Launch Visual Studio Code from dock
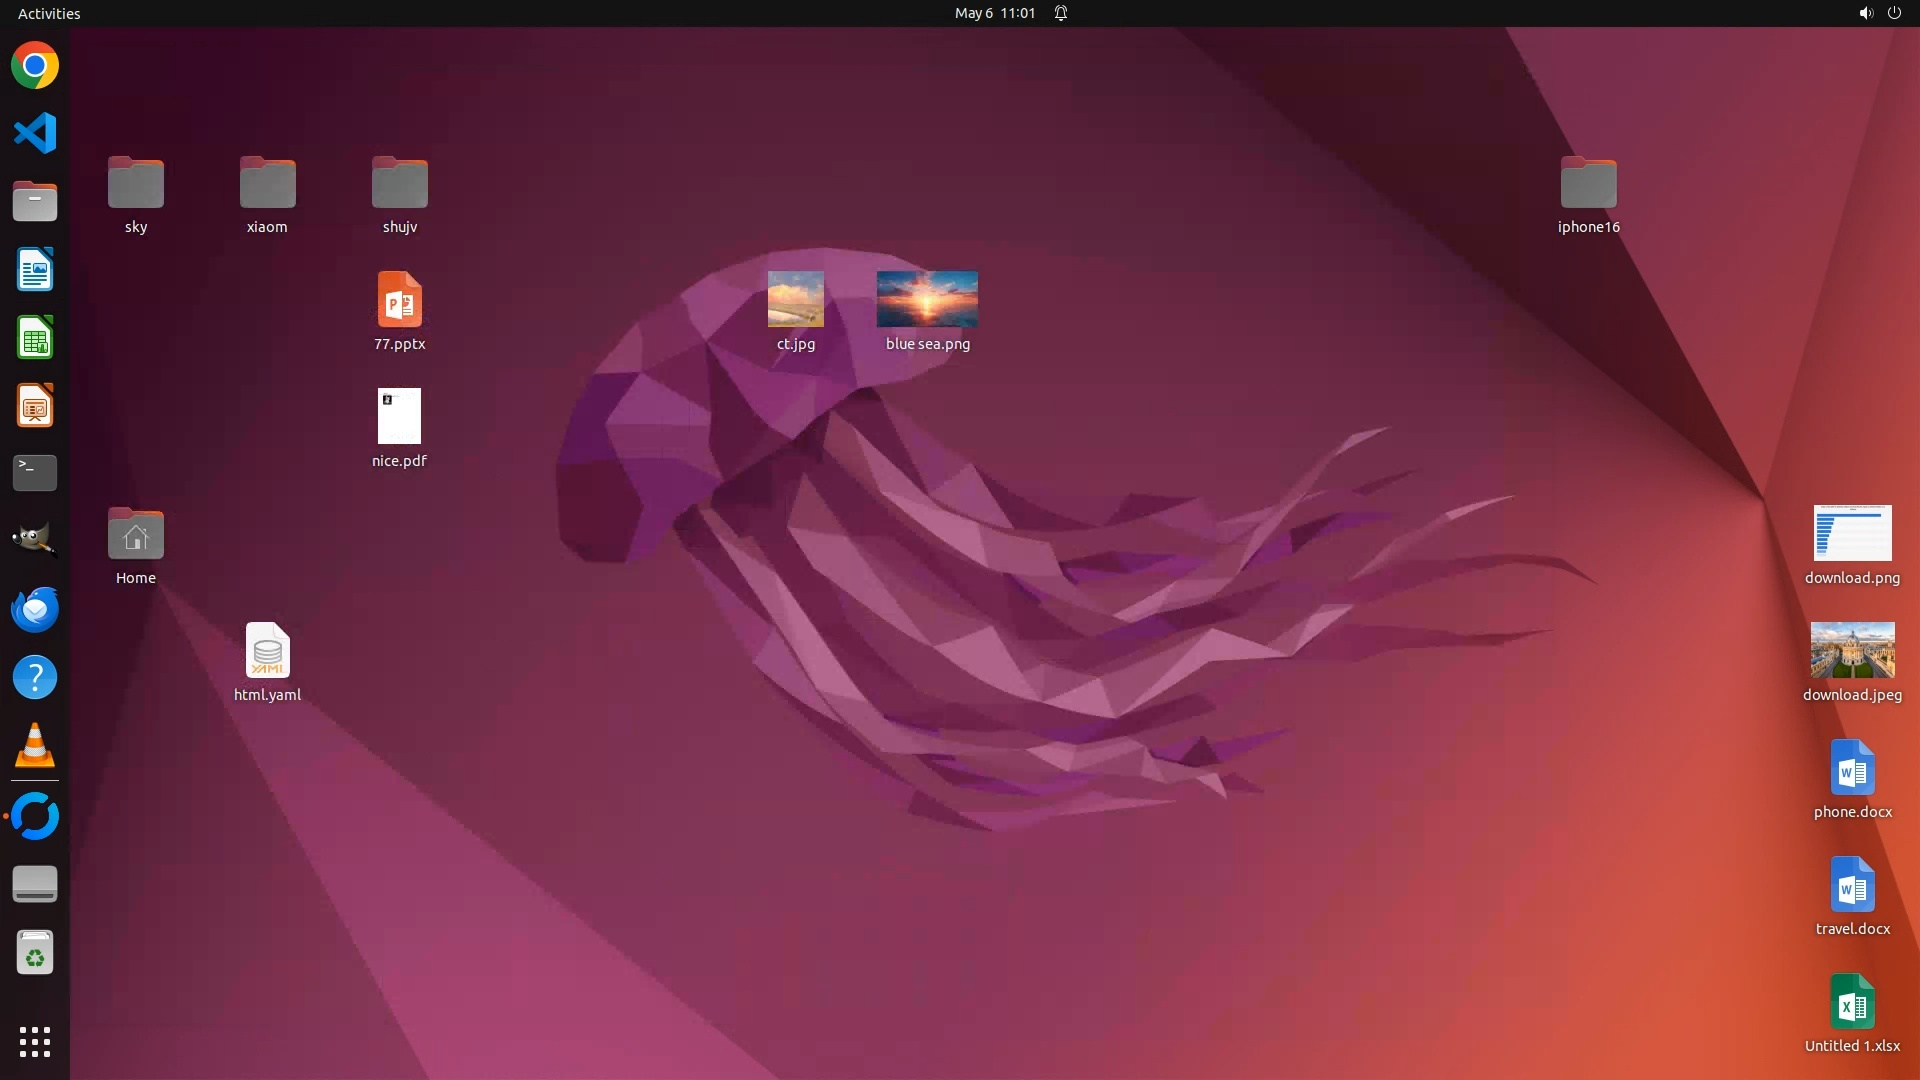The width and height of the screenshot is (1920, 1080). coord(35,133)
